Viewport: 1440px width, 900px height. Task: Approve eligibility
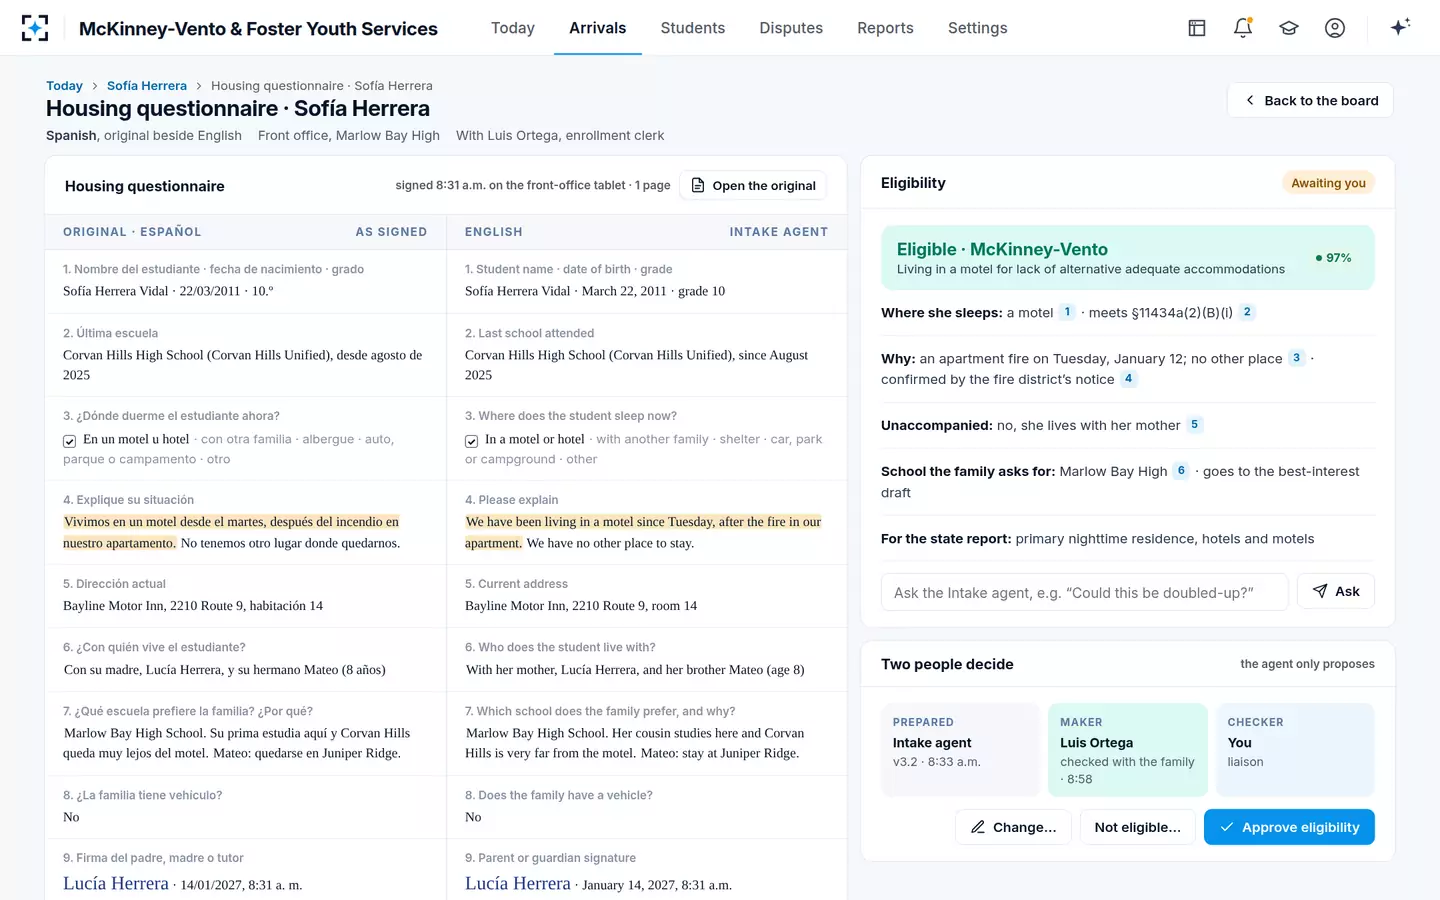click(x=1289, y=827)
